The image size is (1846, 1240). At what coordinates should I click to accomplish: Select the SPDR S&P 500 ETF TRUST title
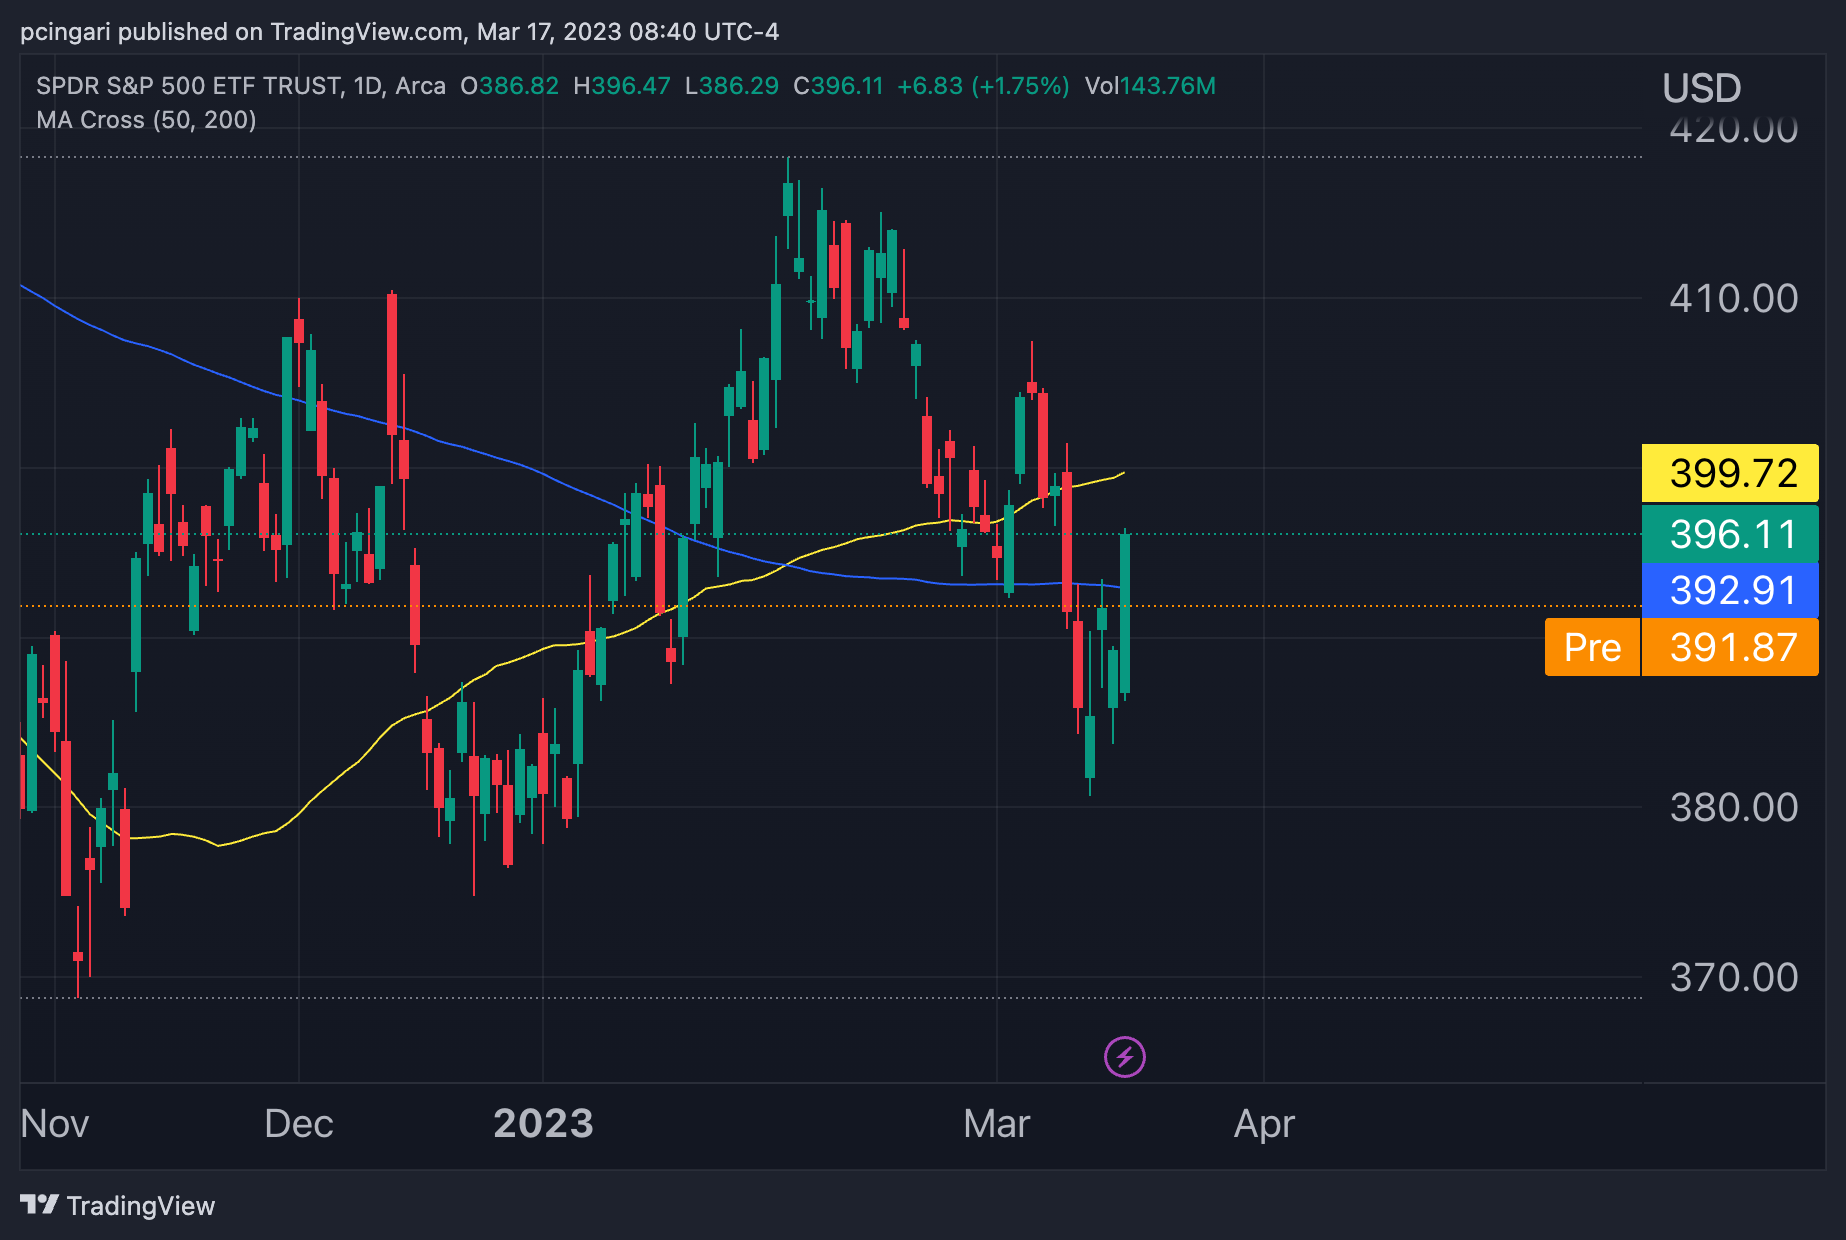[189, 86]
